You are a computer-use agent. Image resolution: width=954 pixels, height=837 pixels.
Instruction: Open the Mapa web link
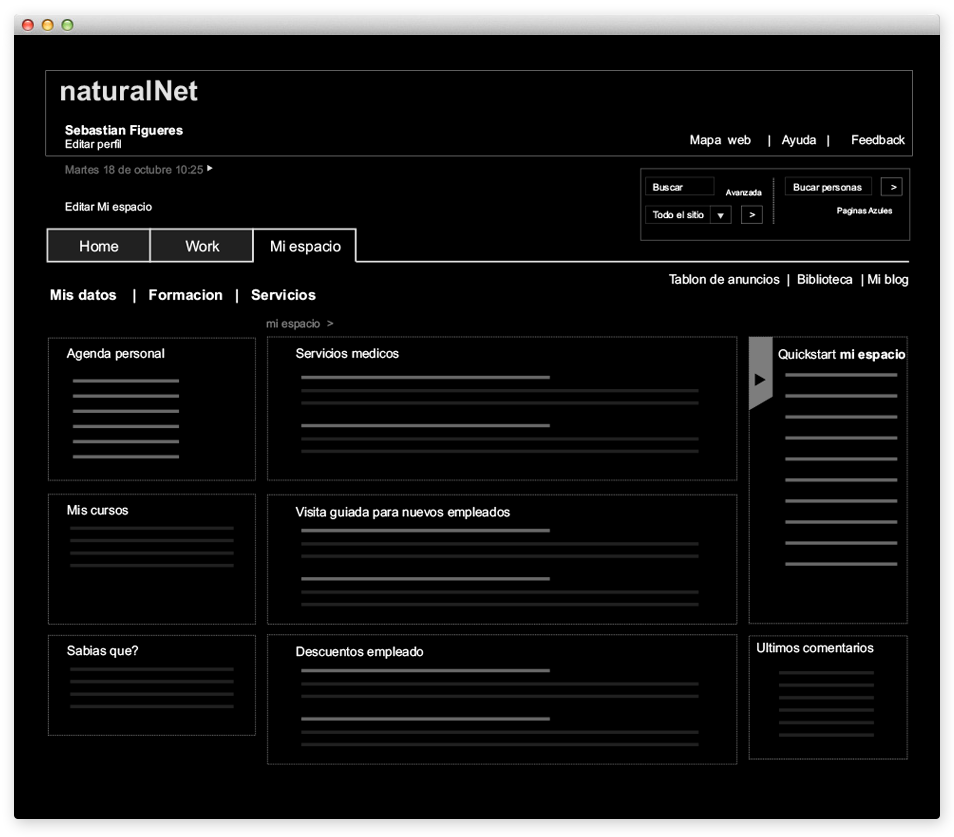pyautogui.click(x=720, y=140)
